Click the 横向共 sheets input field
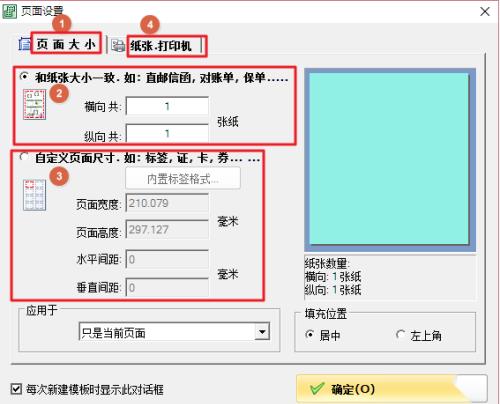This screenshot has height=404, width=500. tap(167, 106)
